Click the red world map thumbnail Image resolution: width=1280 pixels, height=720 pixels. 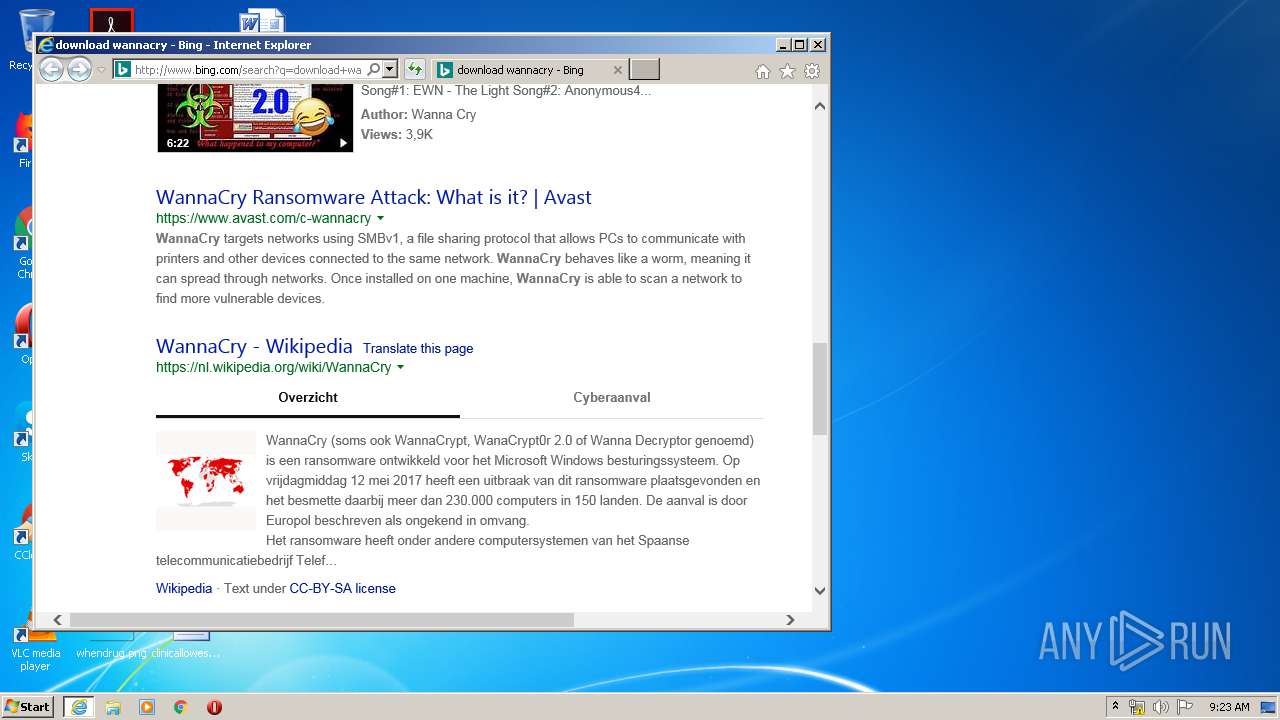206,481
